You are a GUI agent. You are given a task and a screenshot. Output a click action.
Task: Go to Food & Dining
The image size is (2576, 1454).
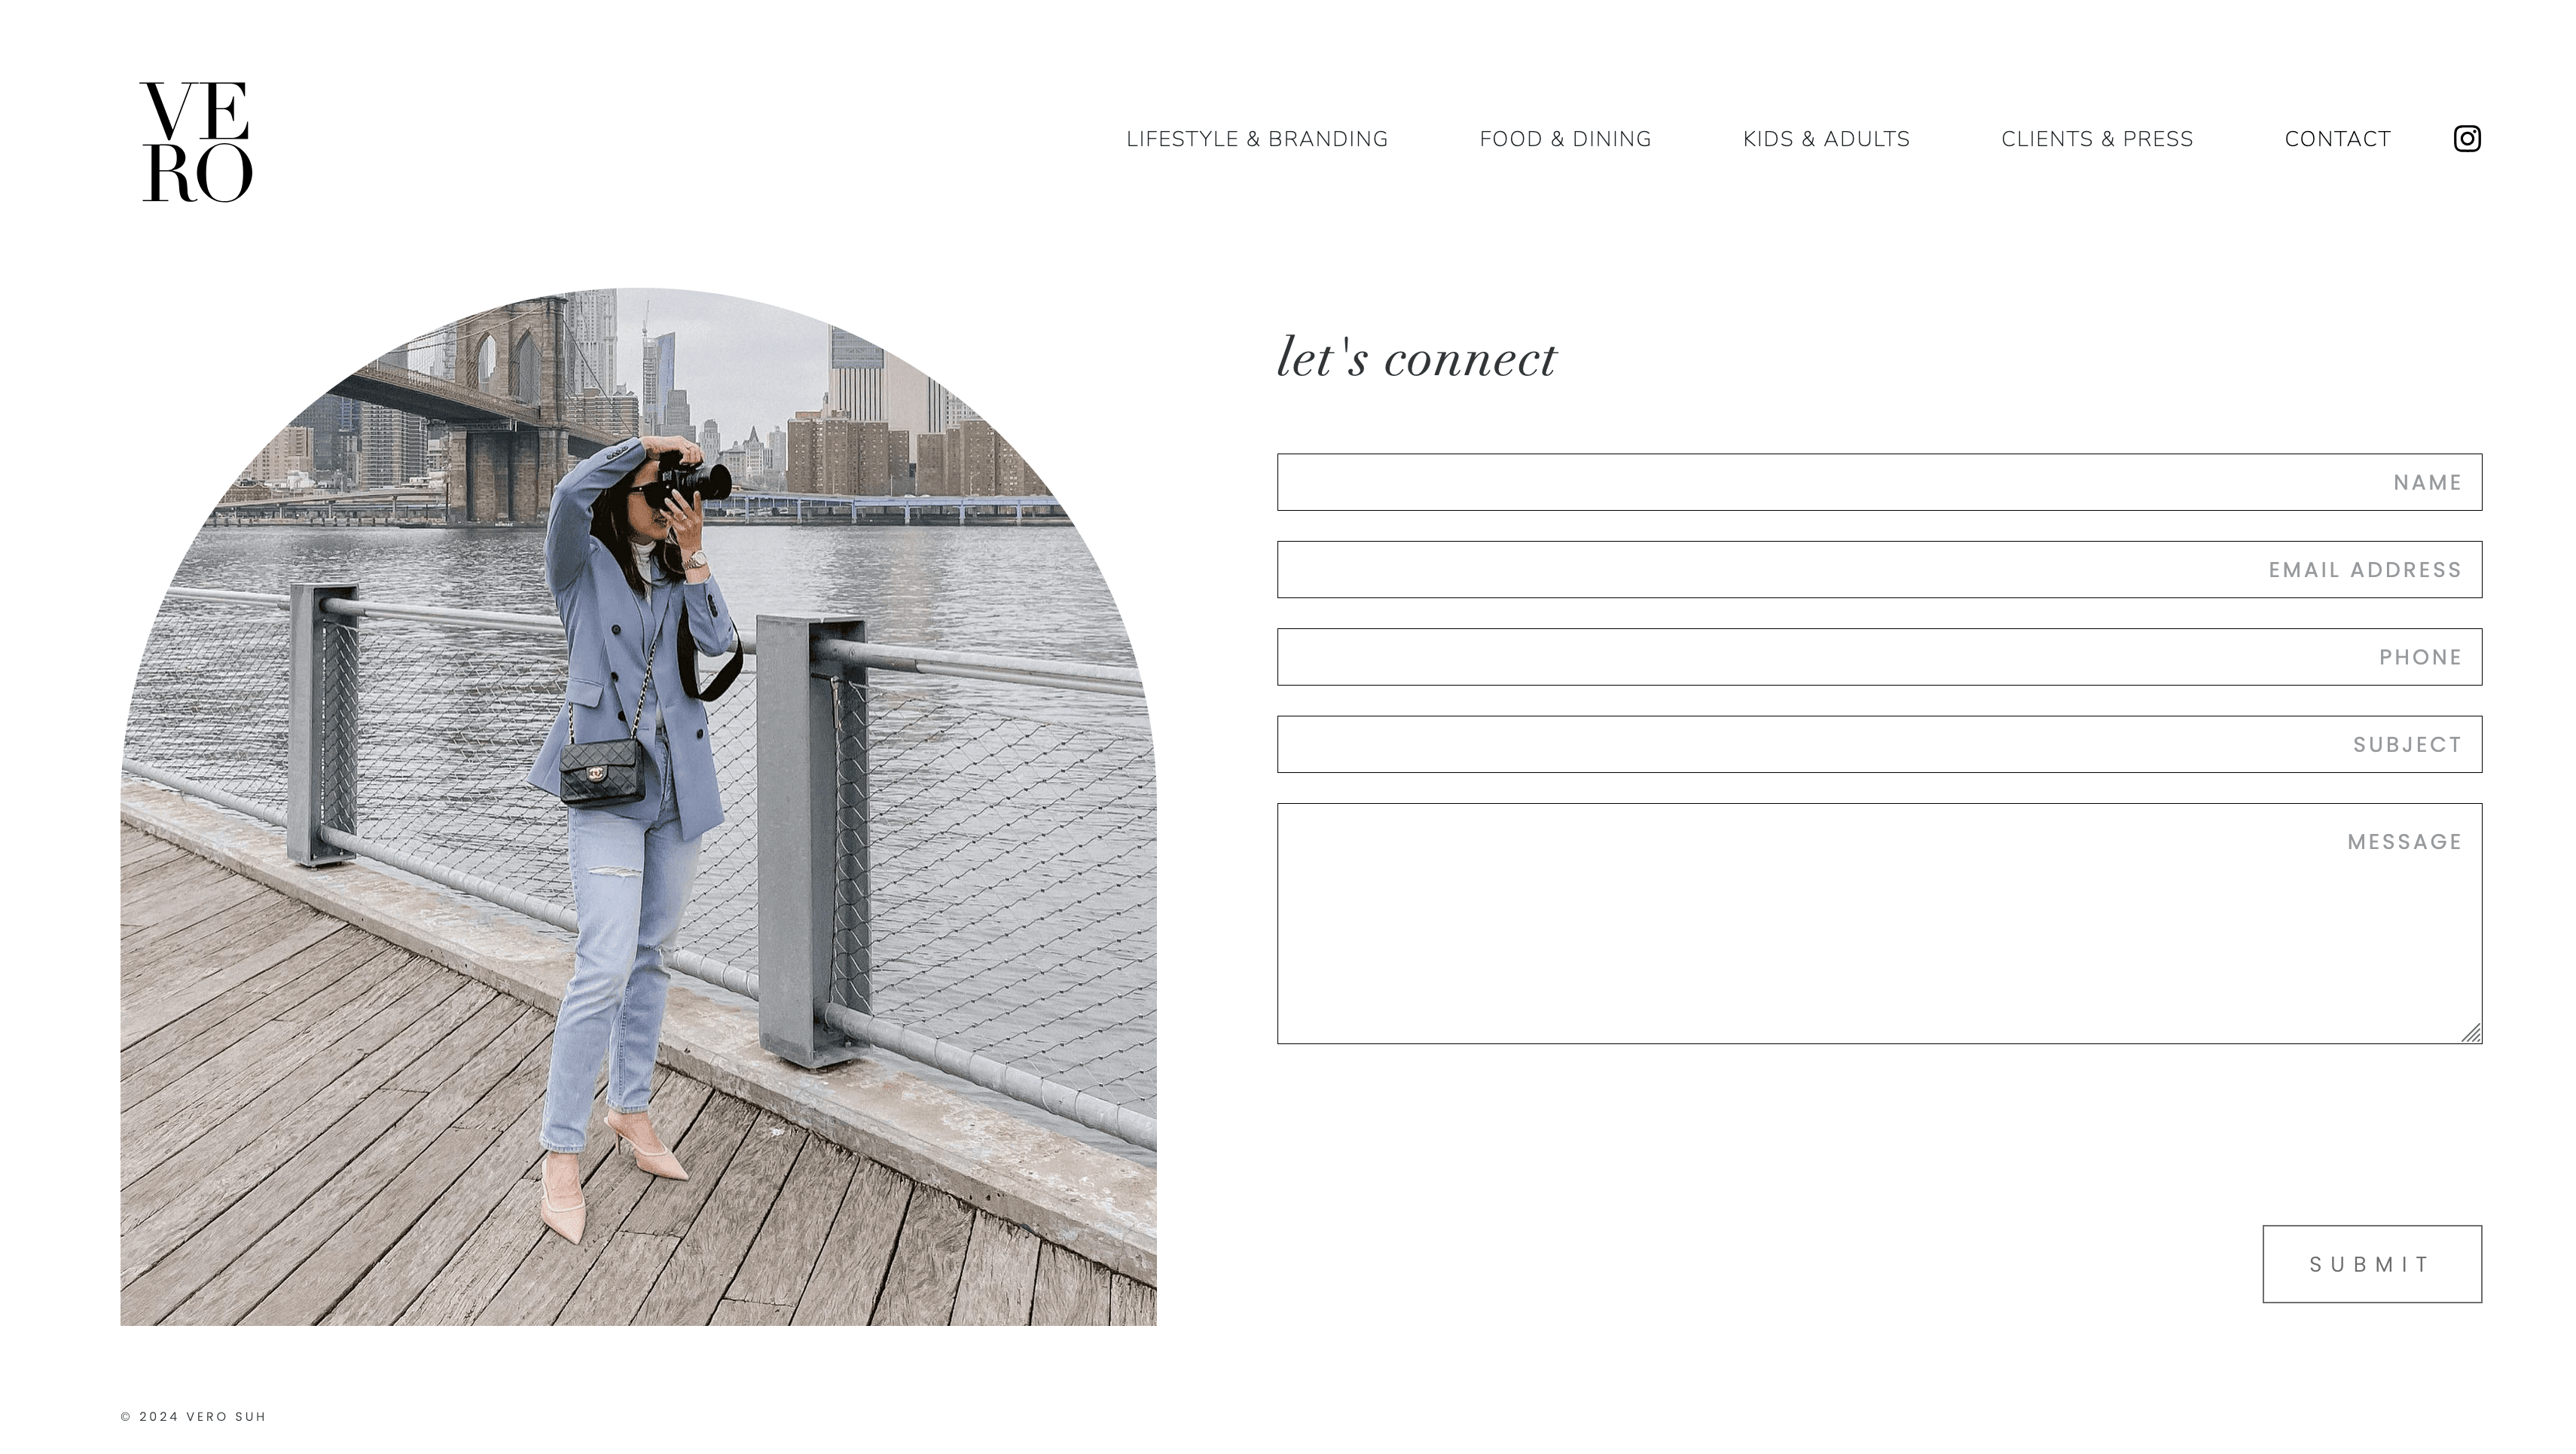pos(1565,139)
